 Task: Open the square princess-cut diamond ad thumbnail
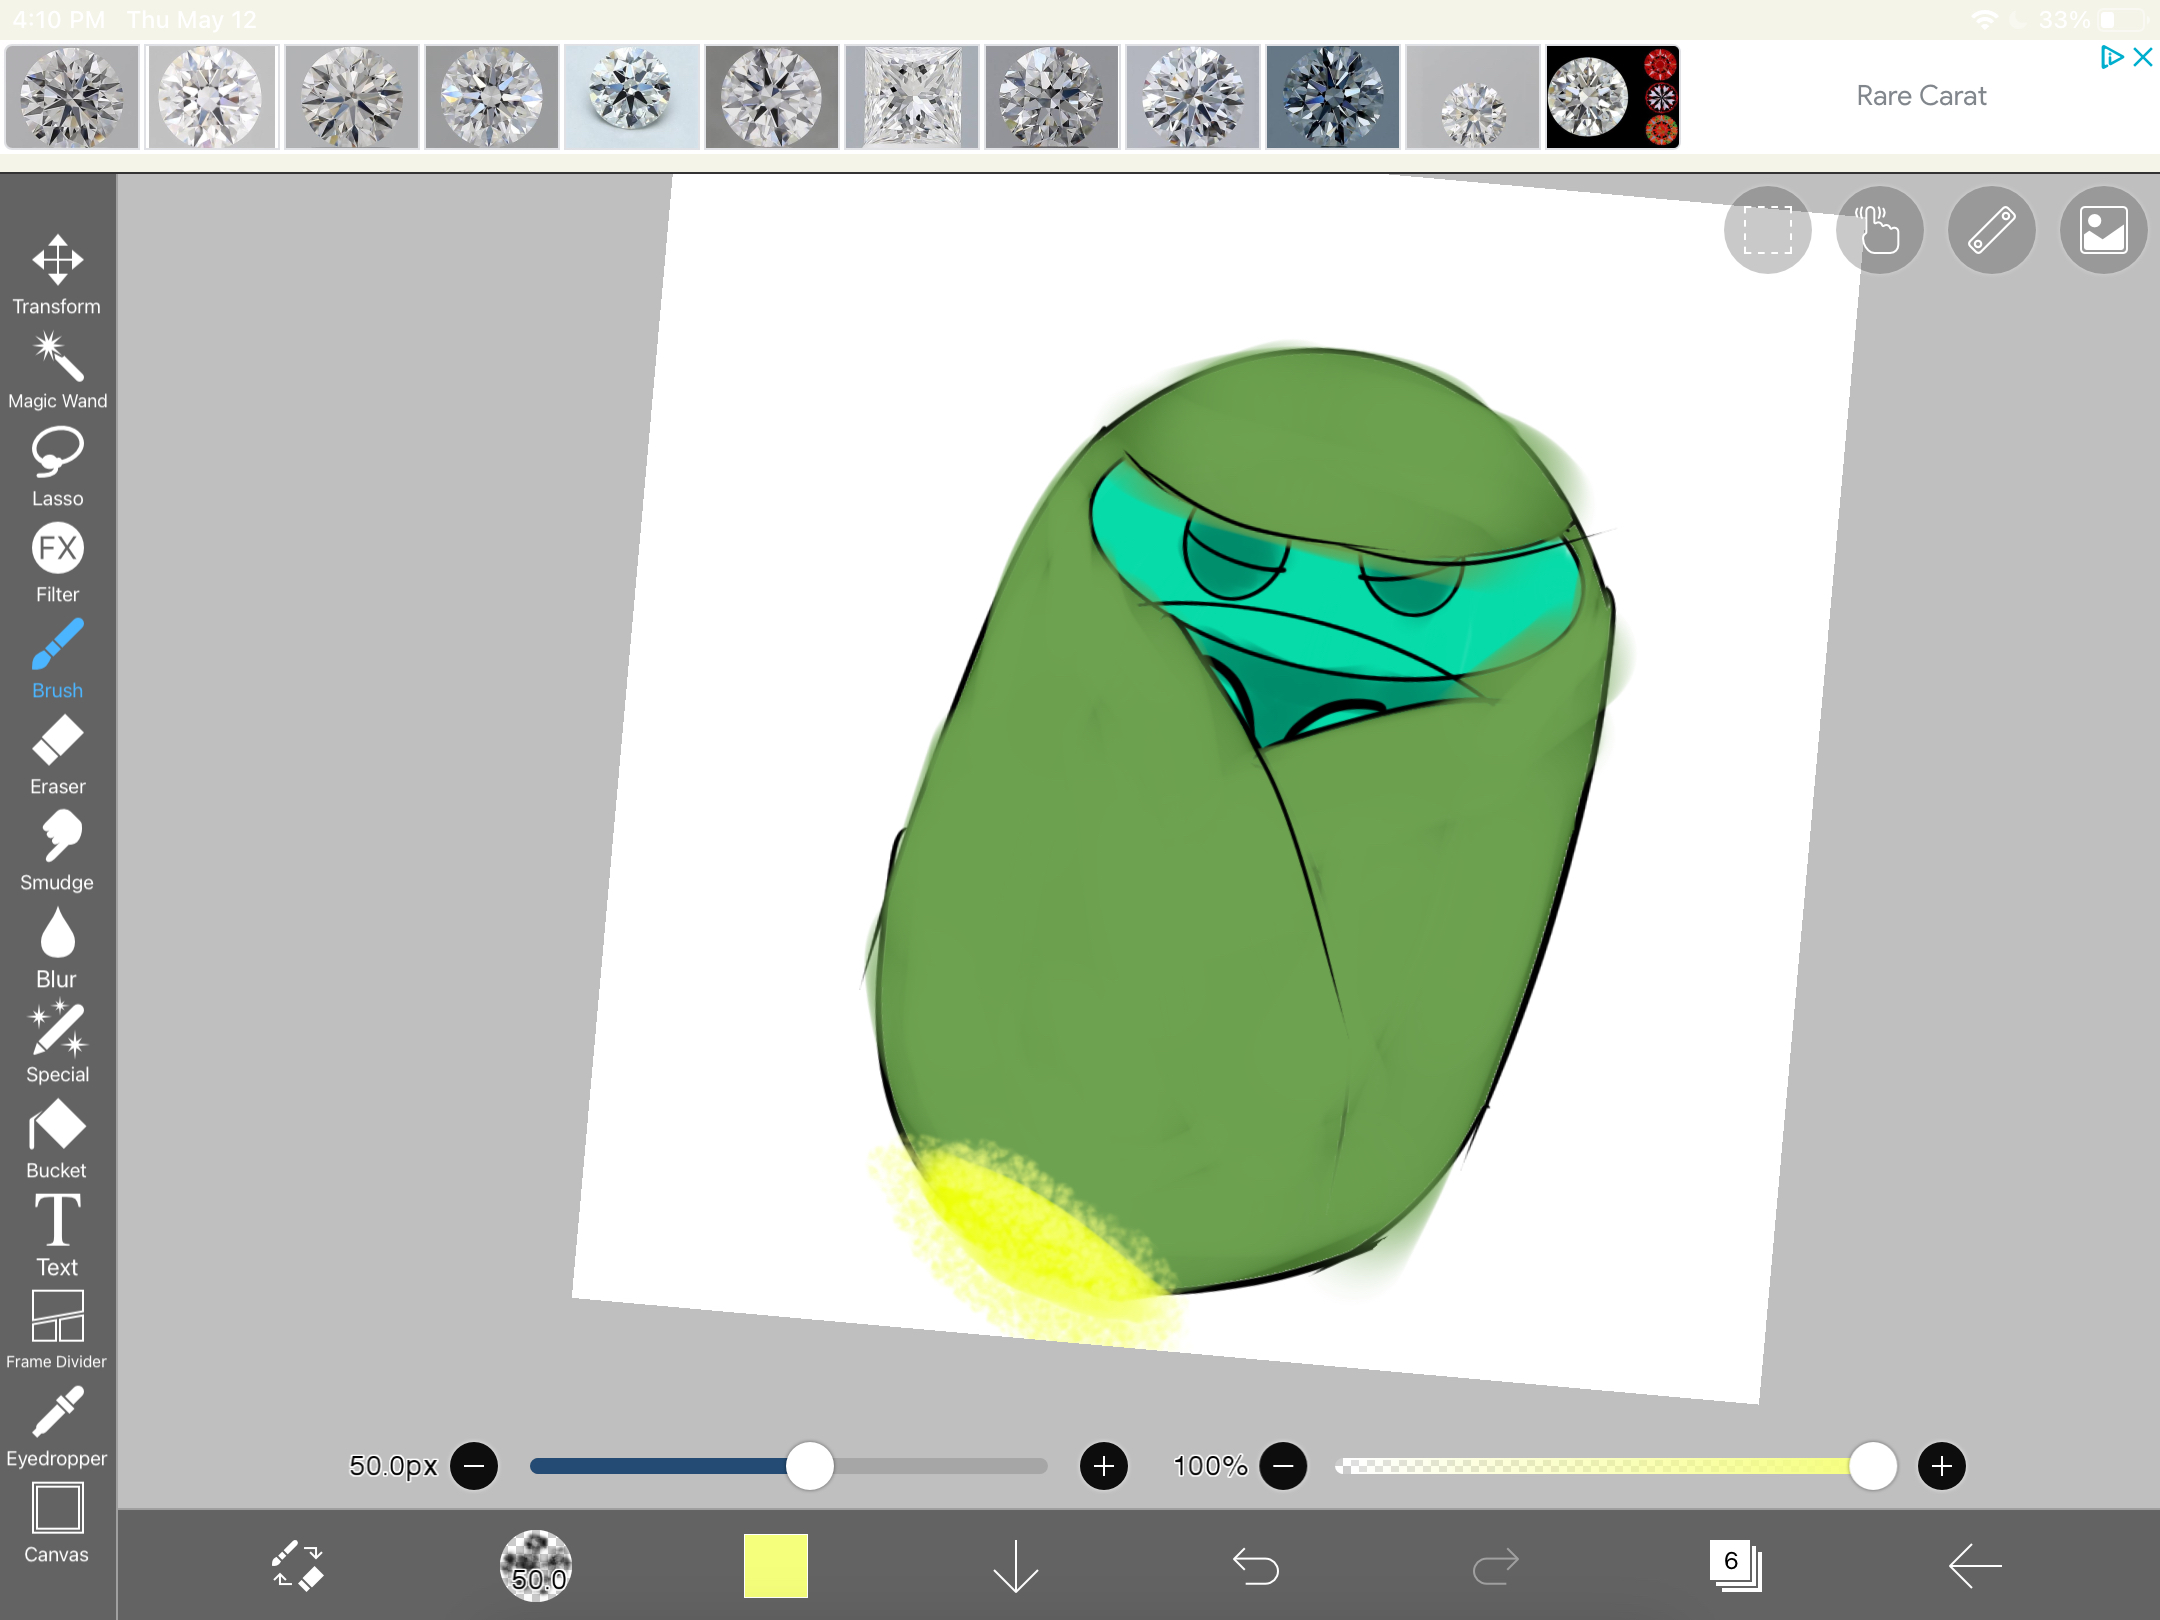point(912,97)
